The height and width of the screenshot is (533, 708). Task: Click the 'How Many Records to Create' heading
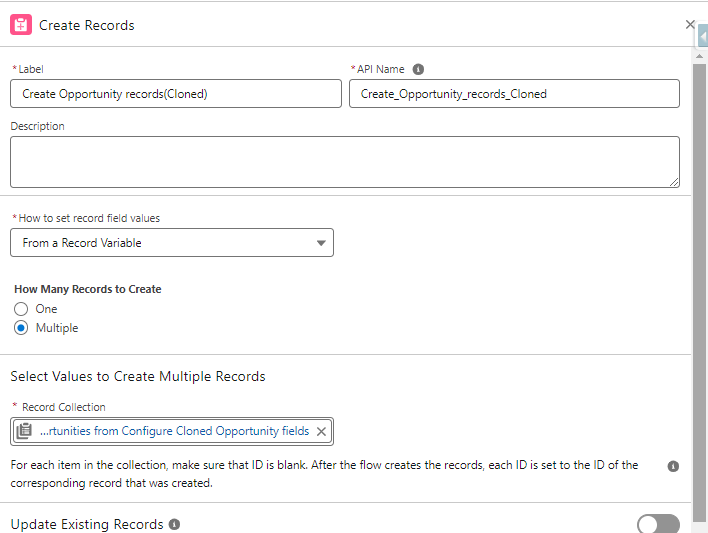[88, 289]
